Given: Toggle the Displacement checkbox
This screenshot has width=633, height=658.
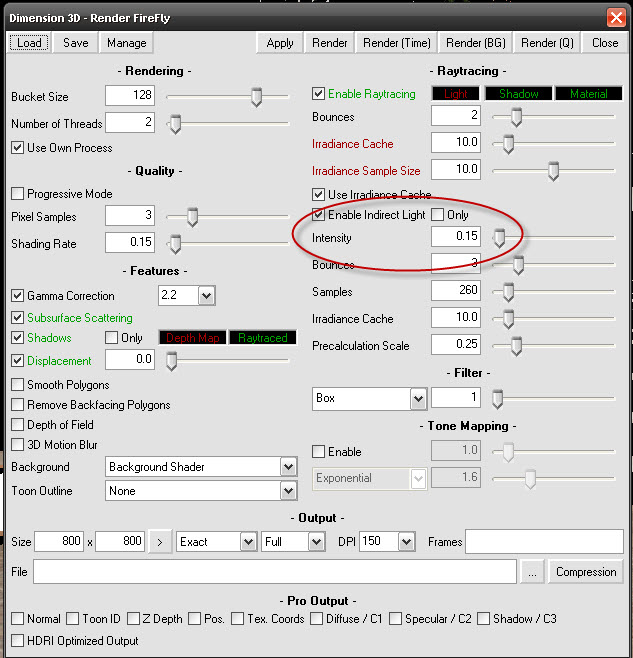Looking at the screenshot, I should click(17, 360).
